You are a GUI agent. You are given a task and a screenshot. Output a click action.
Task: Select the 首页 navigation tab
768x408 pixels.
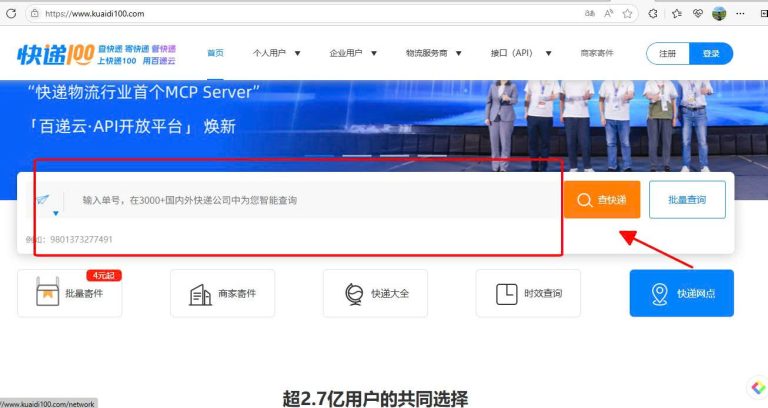tap(215, 54)
